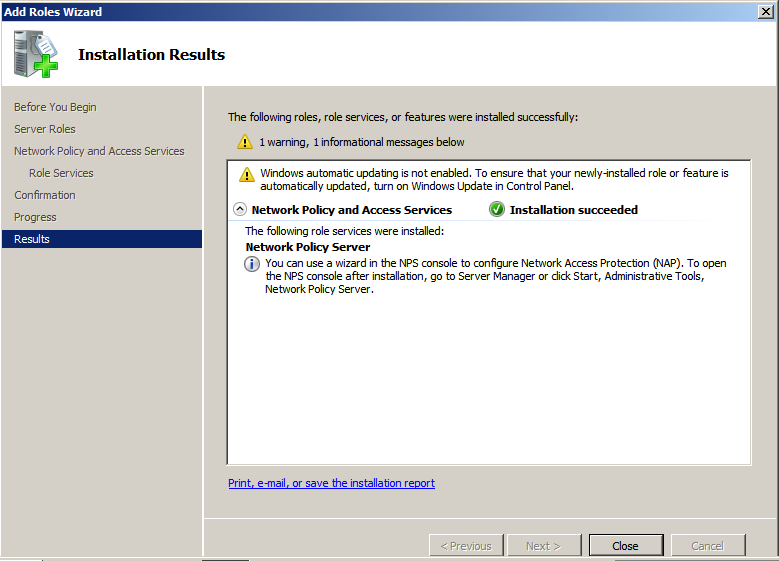Screen dimensions: 779x561
Task: Click the Installation Results heading
Action: [x=152, y=54]
